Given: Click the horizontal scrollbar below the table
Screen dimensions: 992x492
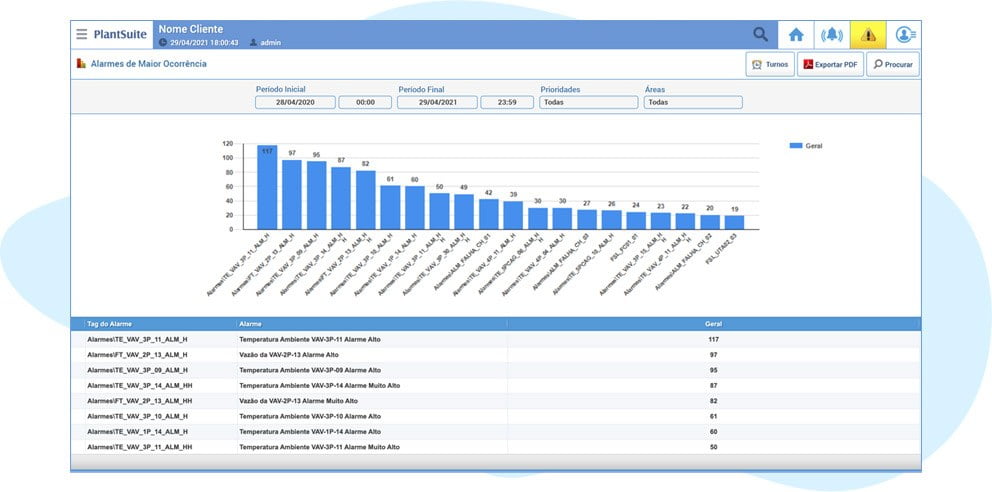Looking at the screenshot, I should coord(495,462).
